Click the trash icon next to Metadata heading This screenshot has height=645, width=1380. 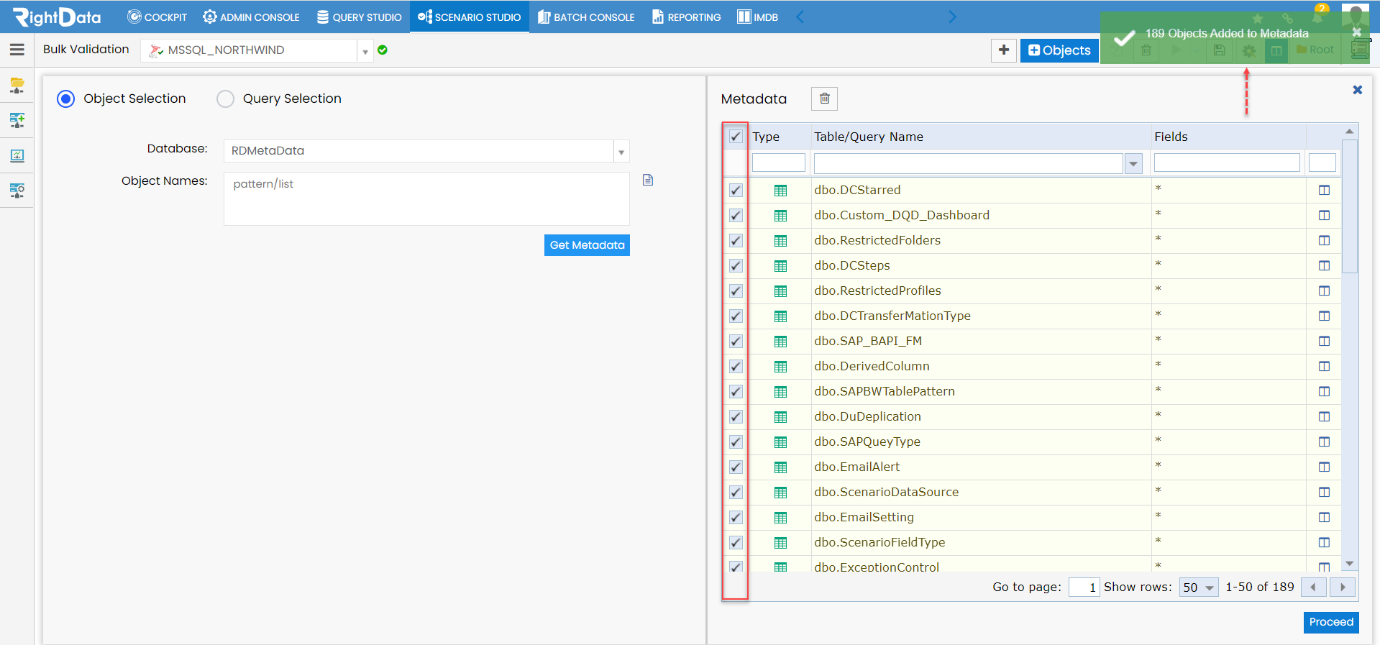coord(824,98)
